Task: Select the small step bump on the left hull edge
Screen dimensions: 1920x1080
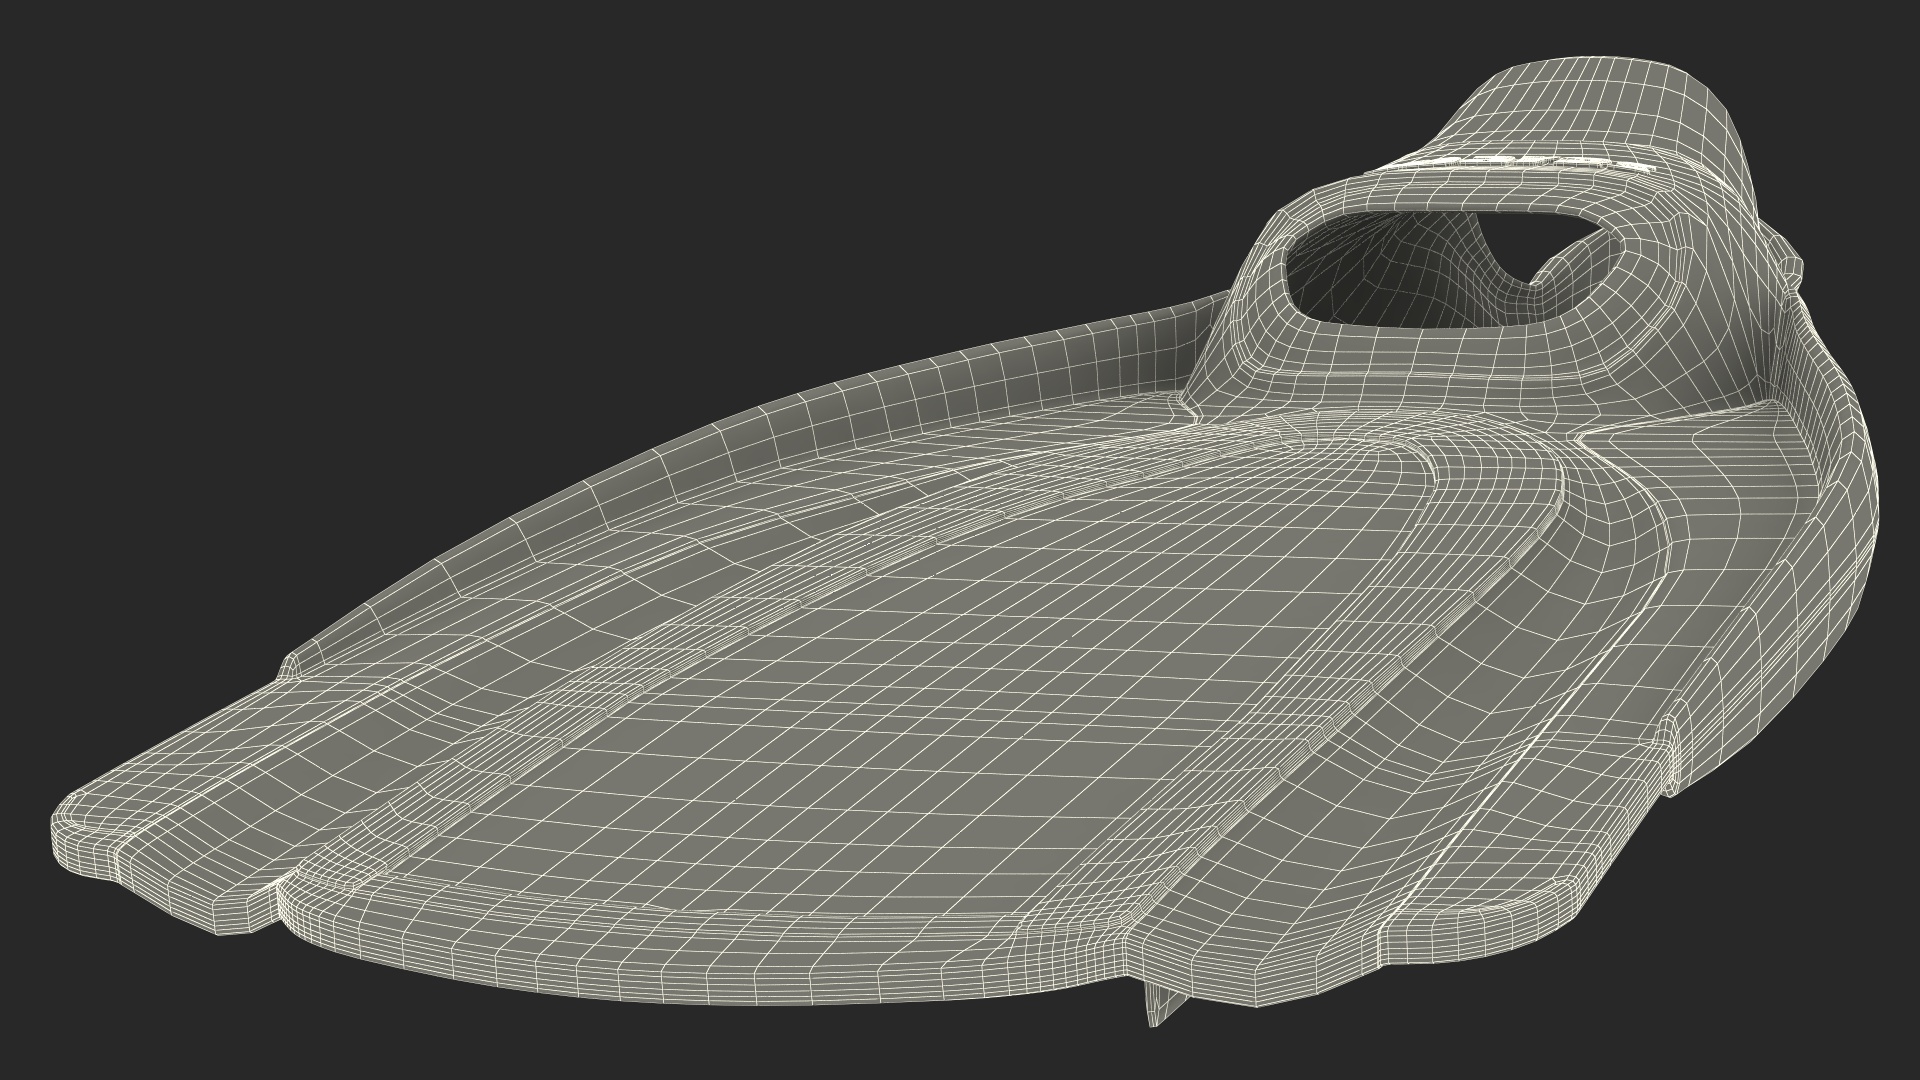Action: 288,665
